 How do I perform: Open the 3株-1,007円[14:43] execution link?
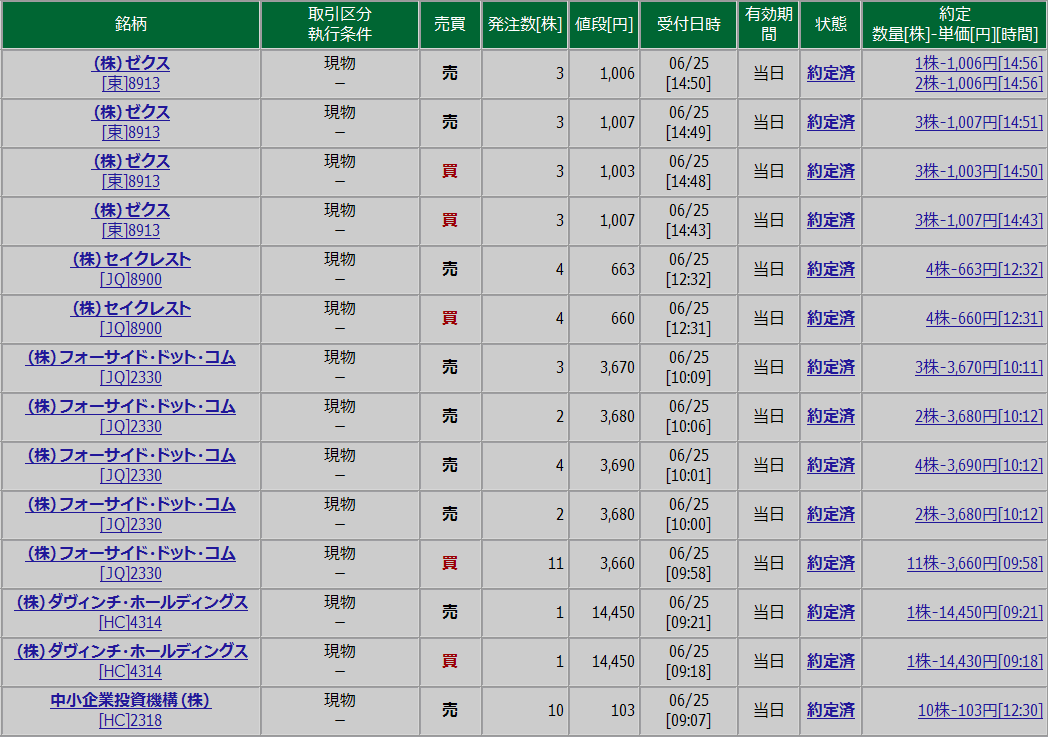pyautogui.click(x=978, y=220)
